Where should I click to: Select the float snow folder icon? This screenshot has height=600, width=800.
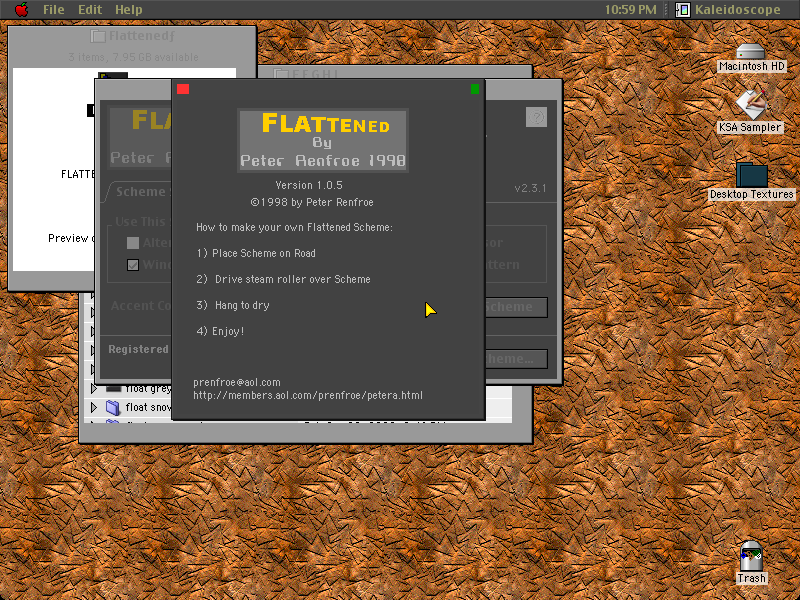coord(113,407)
